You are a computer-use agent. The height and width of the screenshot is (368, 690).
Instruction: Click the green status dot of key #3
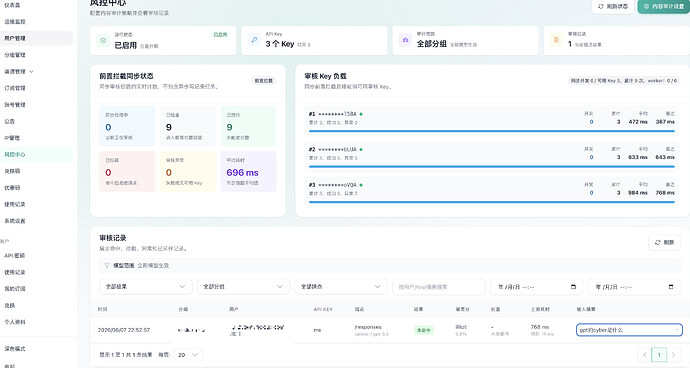[x=361, y=185]
